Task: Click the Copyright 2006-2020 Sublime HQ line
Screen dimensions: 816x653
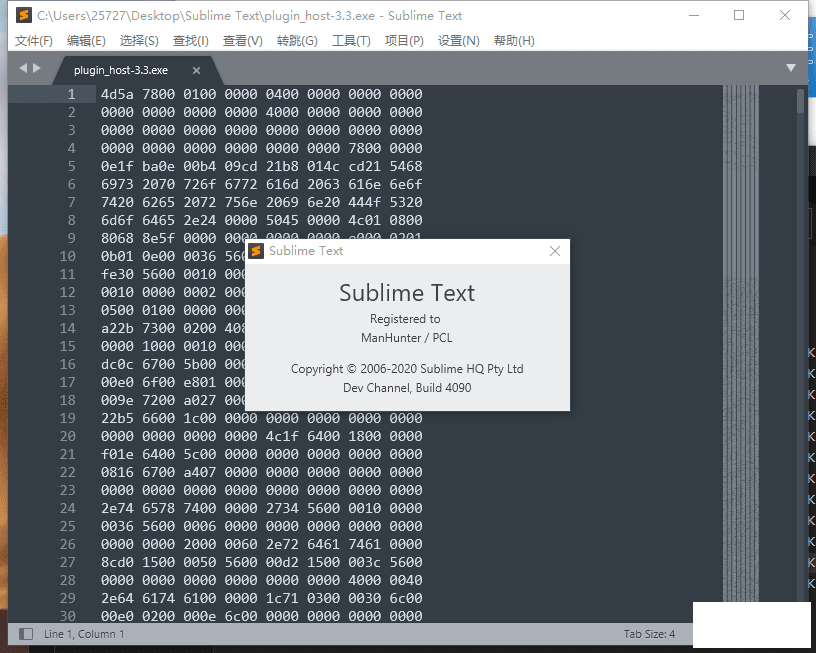Action: tap(407, 369)
